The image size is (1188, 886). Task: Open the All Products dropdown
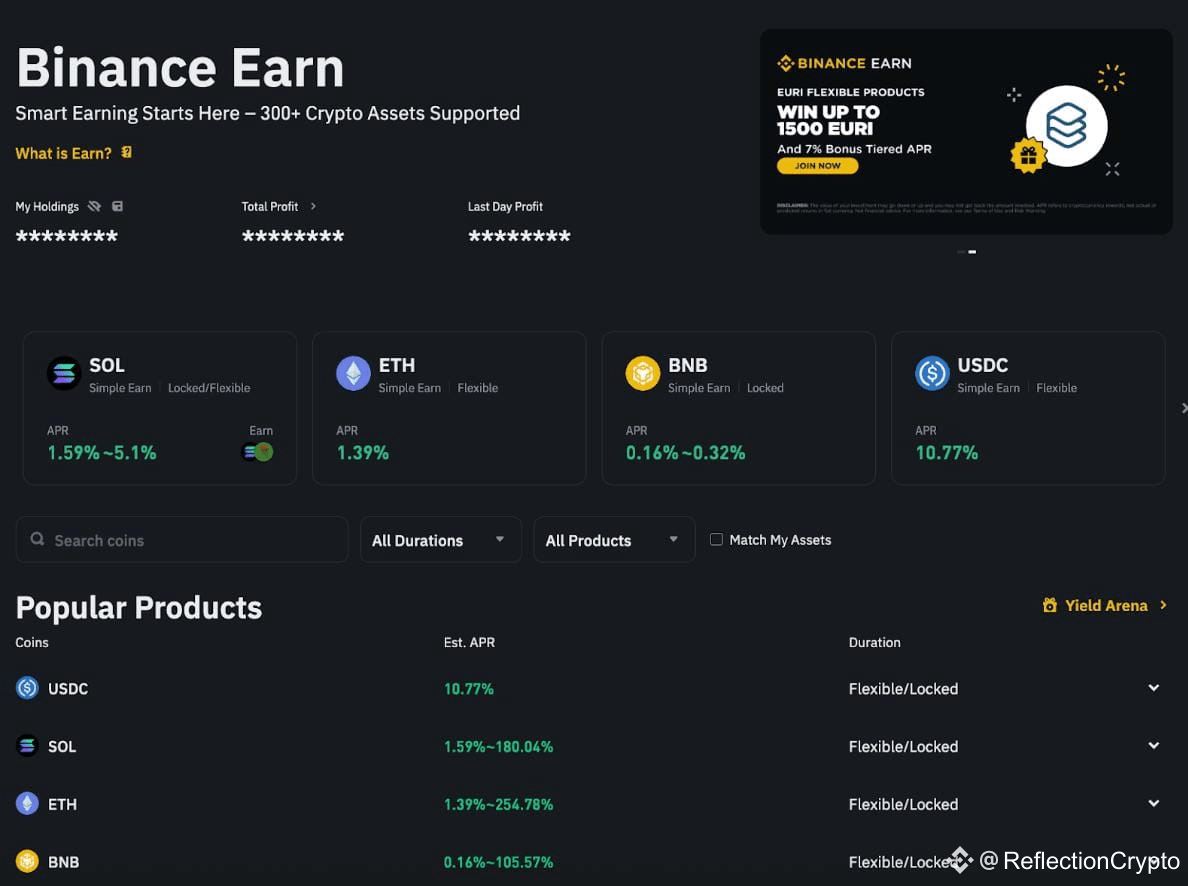click(x=613, y=540)
